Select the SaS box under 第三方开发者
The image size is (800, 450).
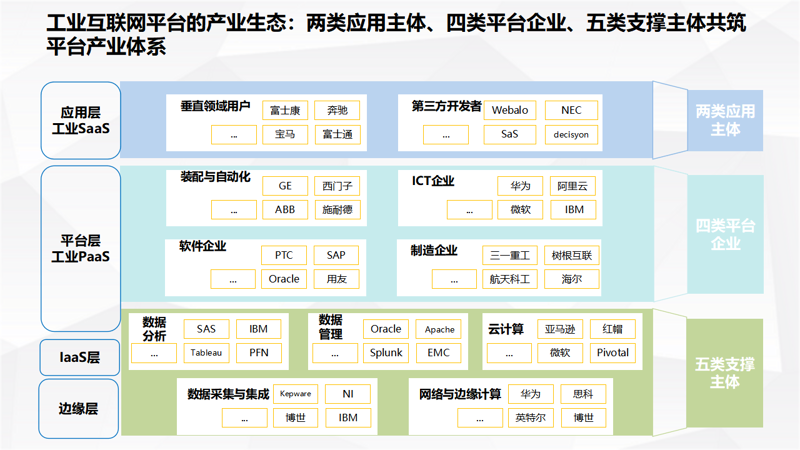[x=510, y=134]
